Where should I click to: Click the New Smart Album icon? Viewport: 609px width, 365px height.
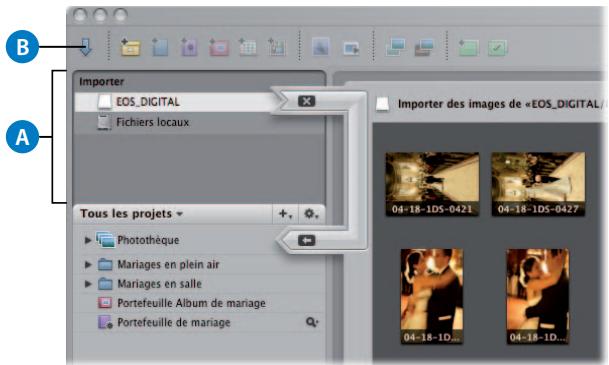click(189, 47)
